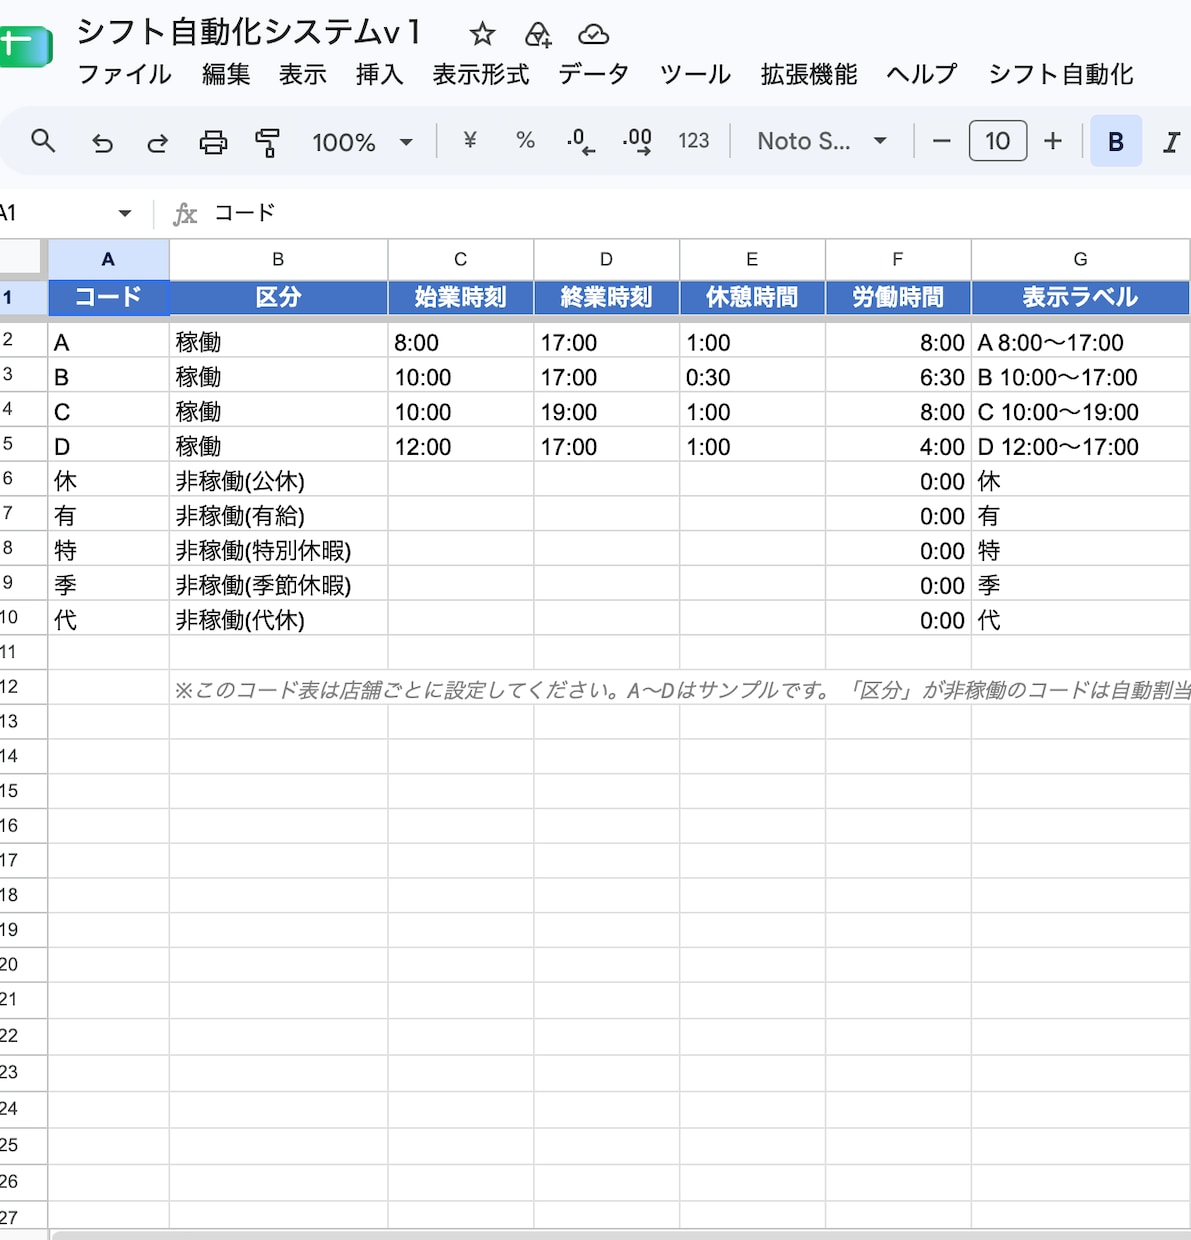Open the シフト自動化 custom menu
This screenshot has height=1240, width=1191.
click(1061, 75)
